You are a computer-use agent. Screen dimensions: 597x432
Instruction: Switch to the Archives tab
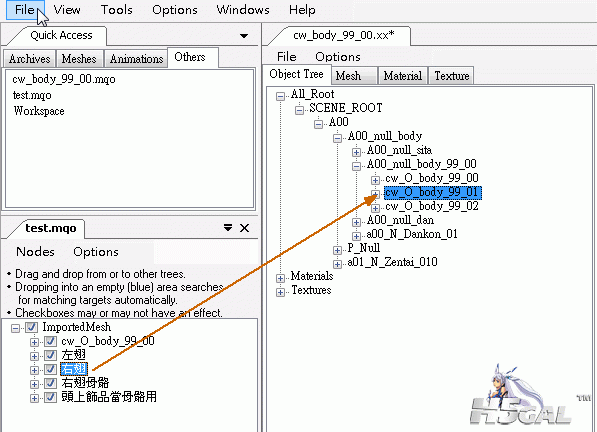(30, 59)
